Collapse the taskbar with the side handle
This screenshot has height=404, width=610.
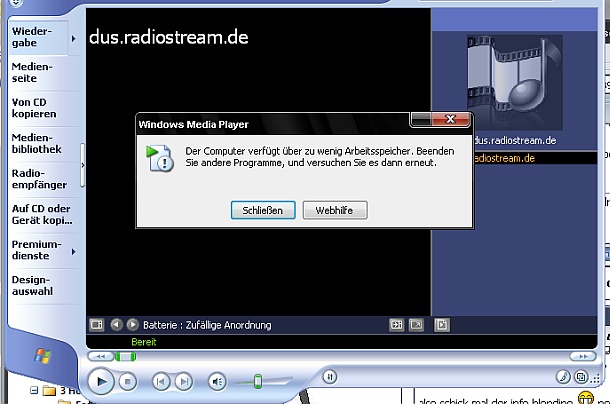point(82,165)
